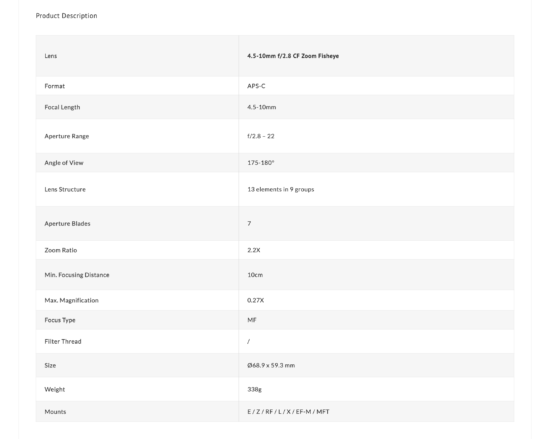The height and width of the screenshot is (439, 550).
Task: Select the APS-C format value
Action: click(256, 86)
